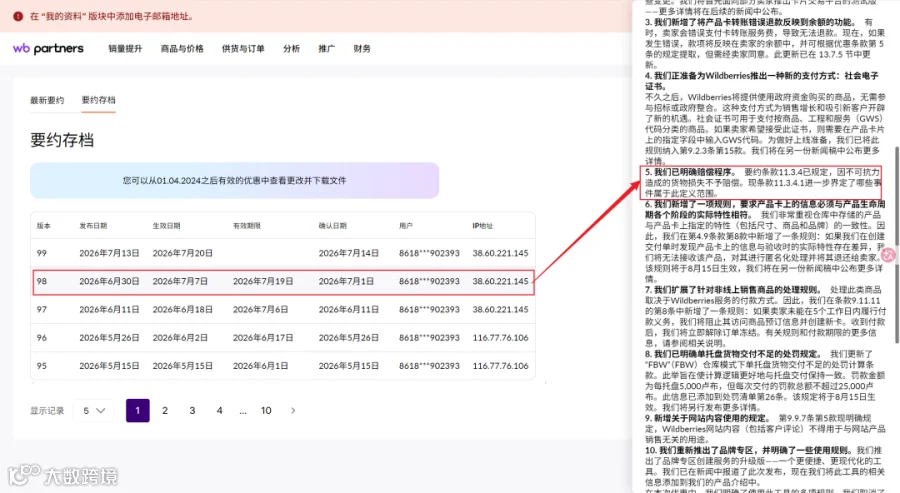Click the pink floating widget icon
The image size is (900, 493).
(x=889, y=255)
